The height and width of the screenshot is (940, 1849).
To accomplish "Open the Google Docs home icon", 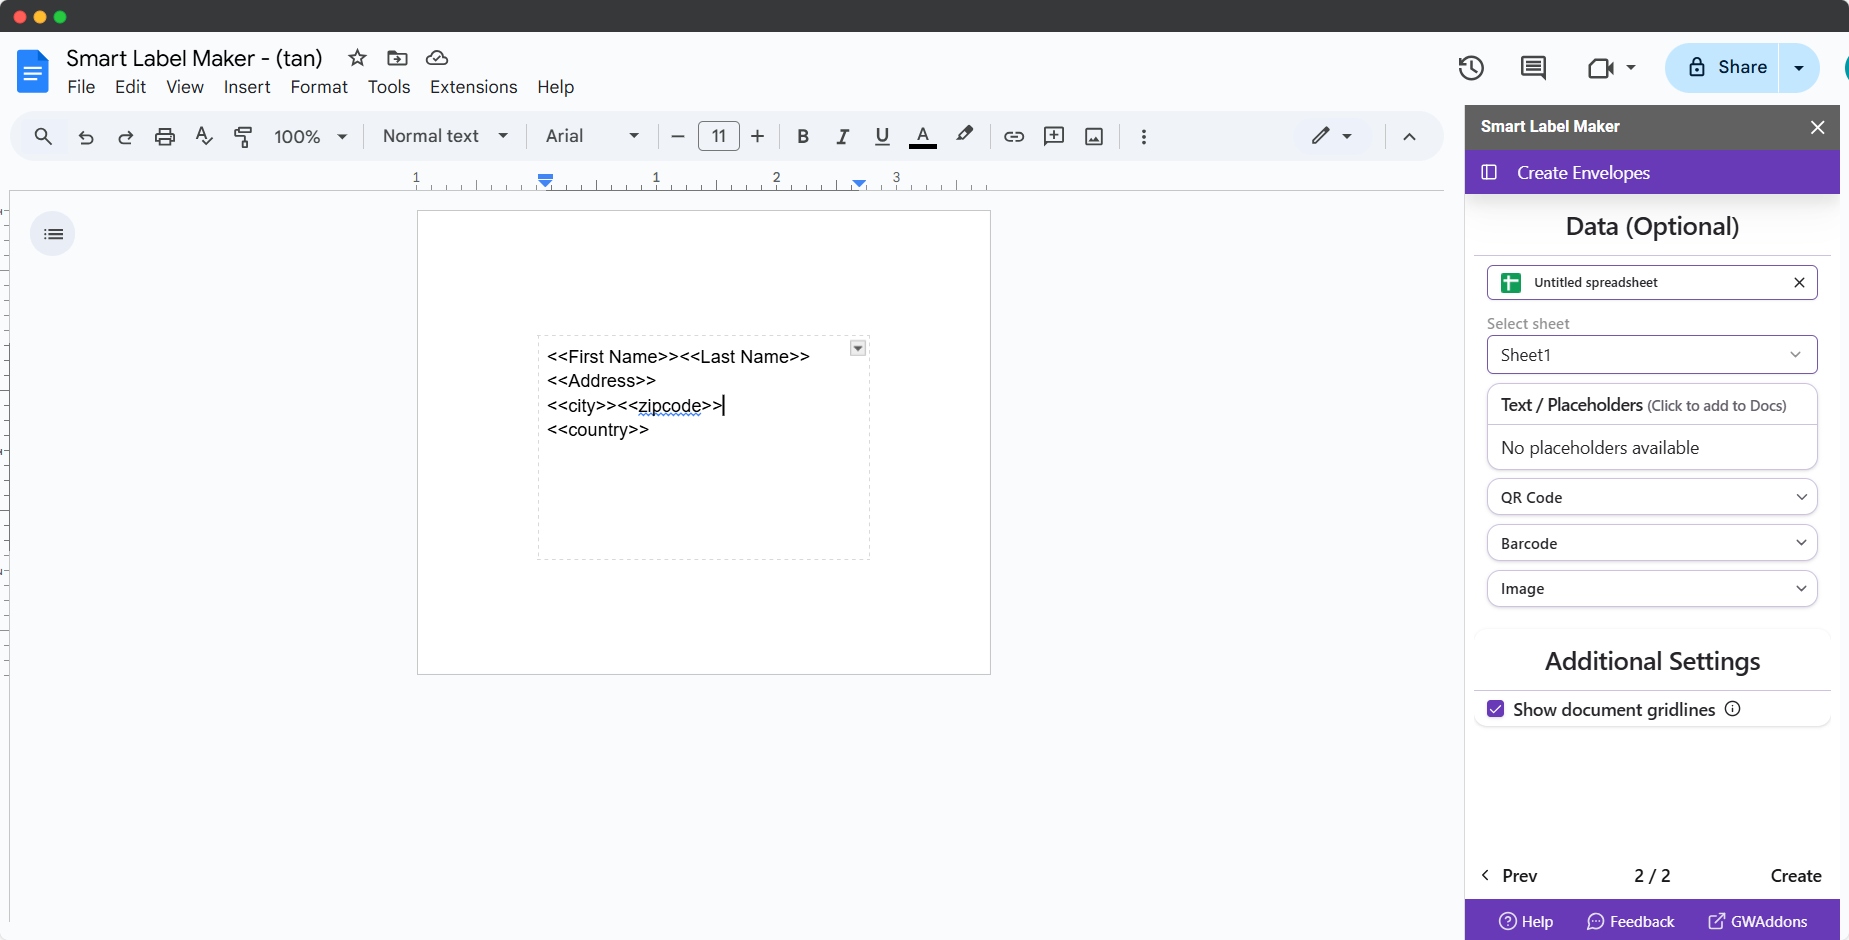I will point(33,71).
